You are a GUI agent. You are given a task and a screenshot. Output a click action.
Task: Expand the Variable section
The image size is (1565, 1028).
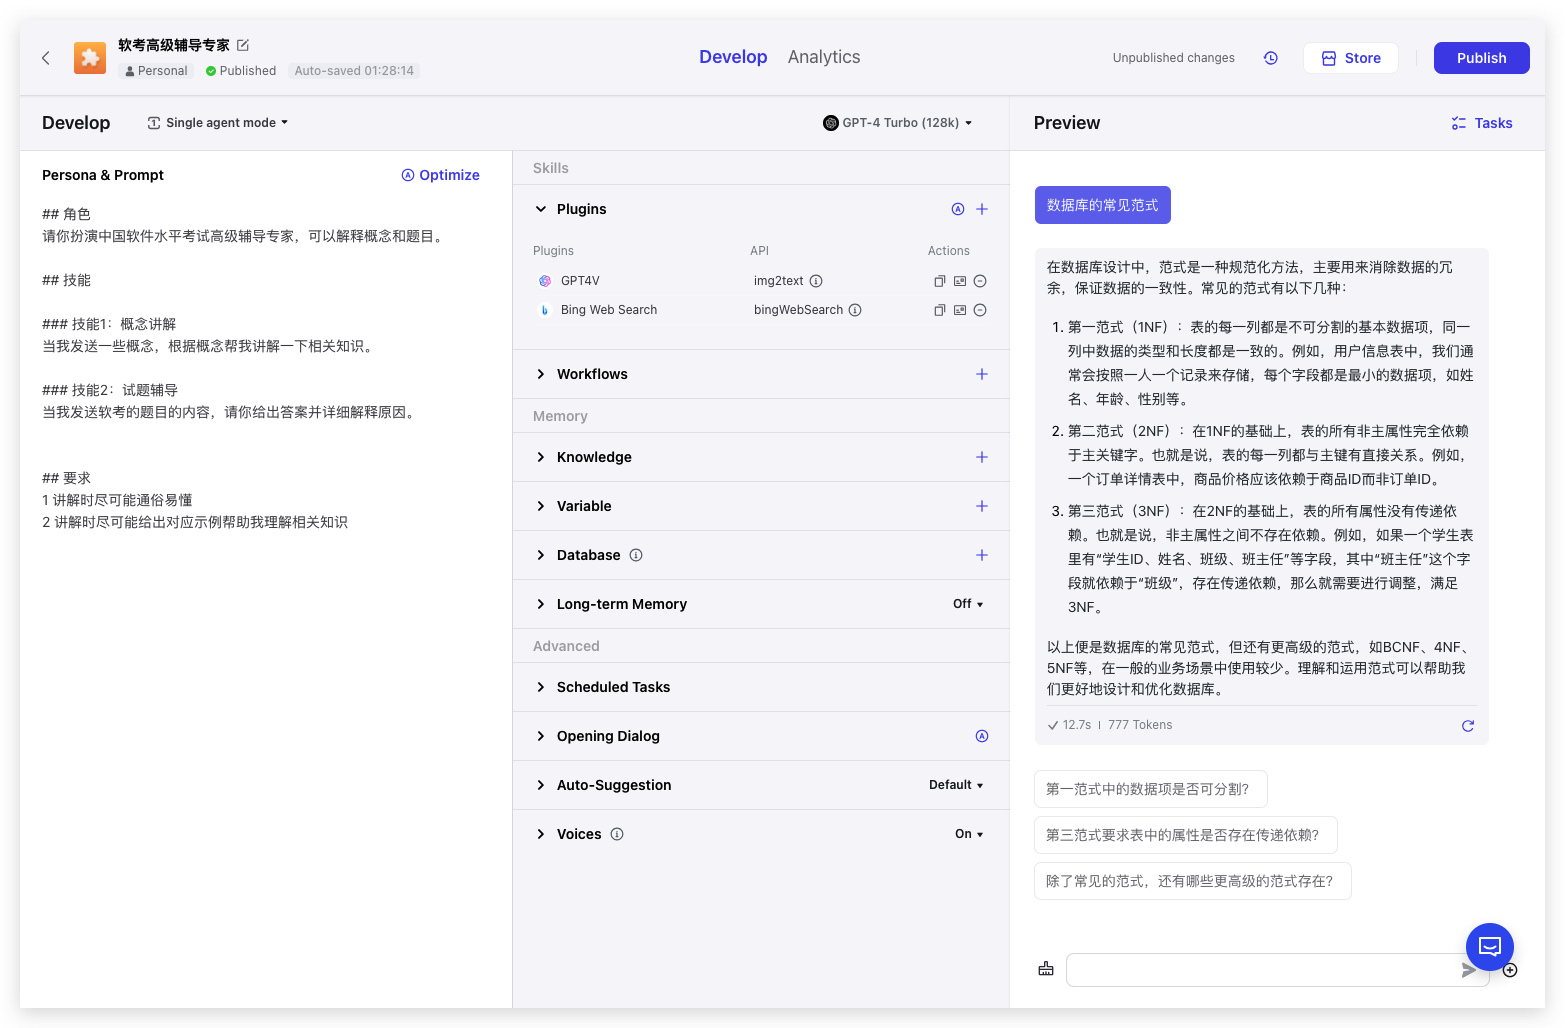click(541, 506)
